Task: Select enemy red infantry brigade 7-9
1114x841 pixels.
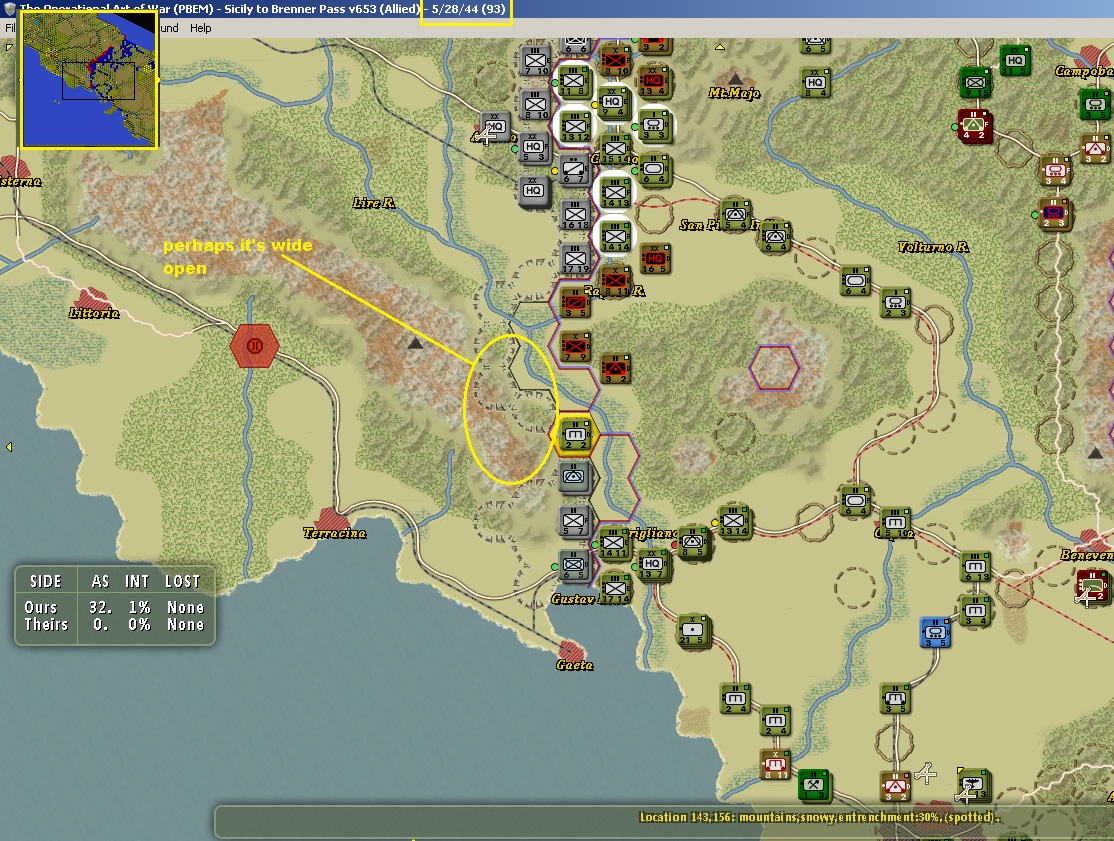Action: coord(575,347)
